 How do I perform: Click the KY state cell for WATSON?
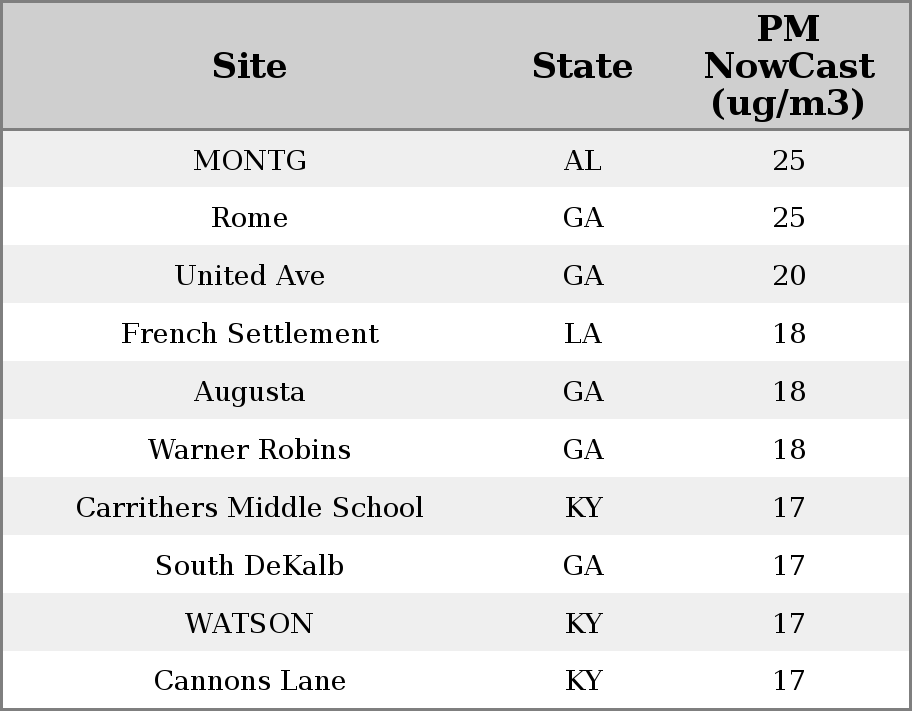click(583, 623)
